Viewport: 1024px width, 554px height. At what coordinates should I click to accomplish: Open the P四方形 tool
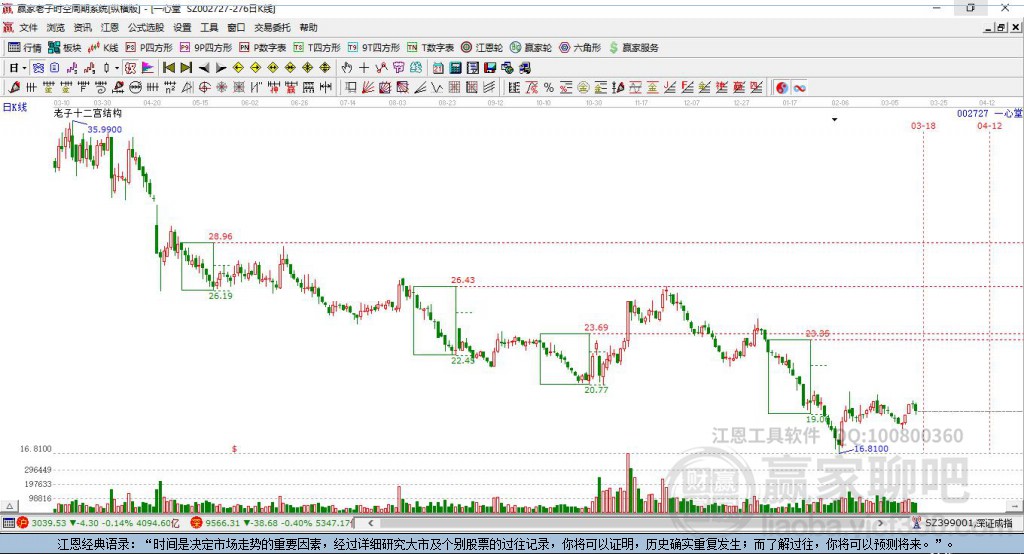click(149, 48)
